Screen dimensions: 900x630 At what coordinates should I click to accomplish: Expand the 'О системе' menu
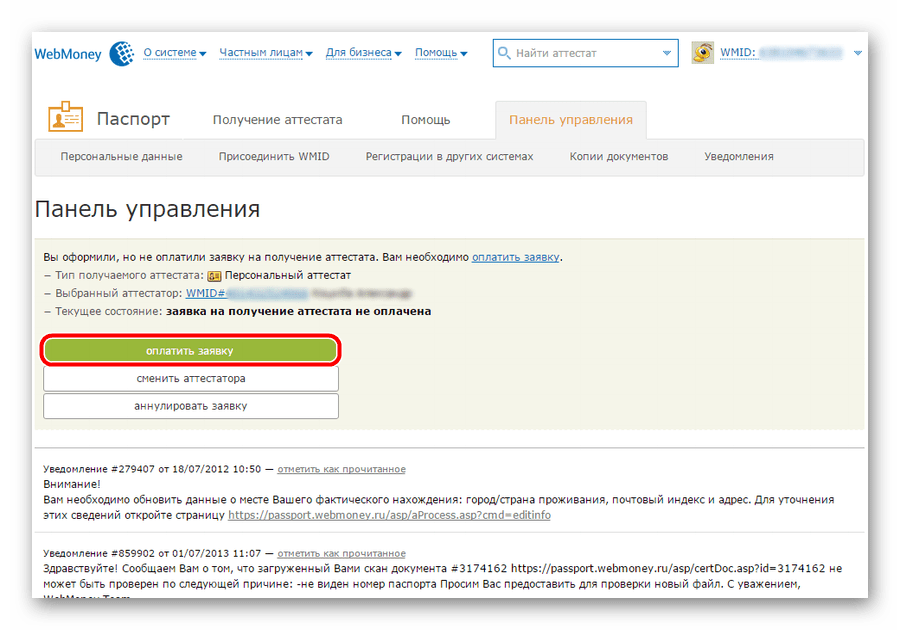click(x=174, y=53)
